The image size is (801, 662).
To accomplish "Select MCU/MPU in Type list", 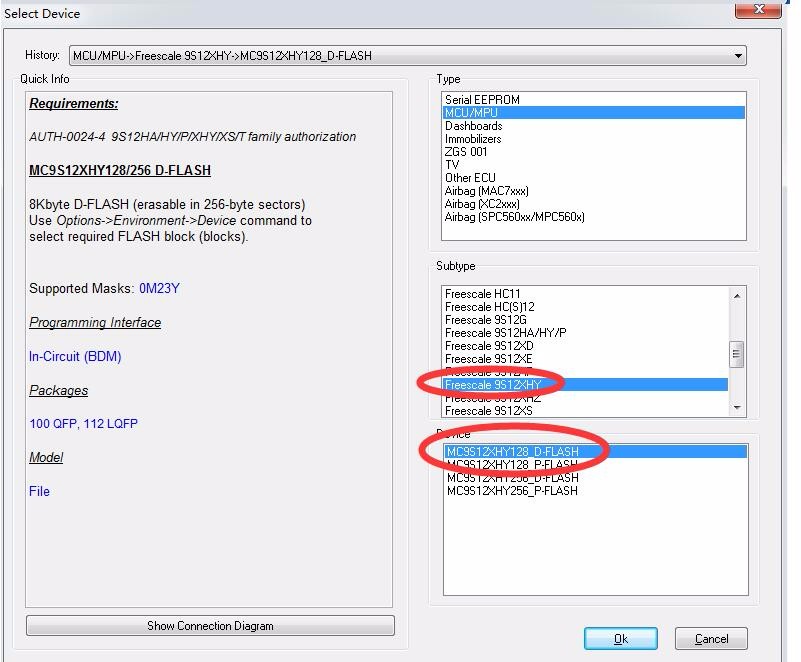I will point(593,112).
